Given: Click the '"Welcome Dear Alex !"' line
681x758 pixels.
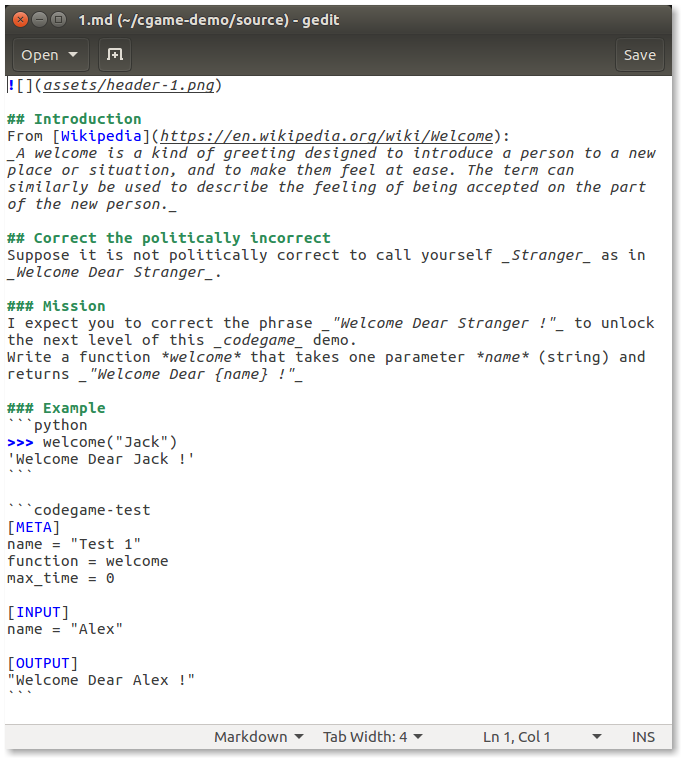Looking at the screenshot, I should (x=101, y=680).
